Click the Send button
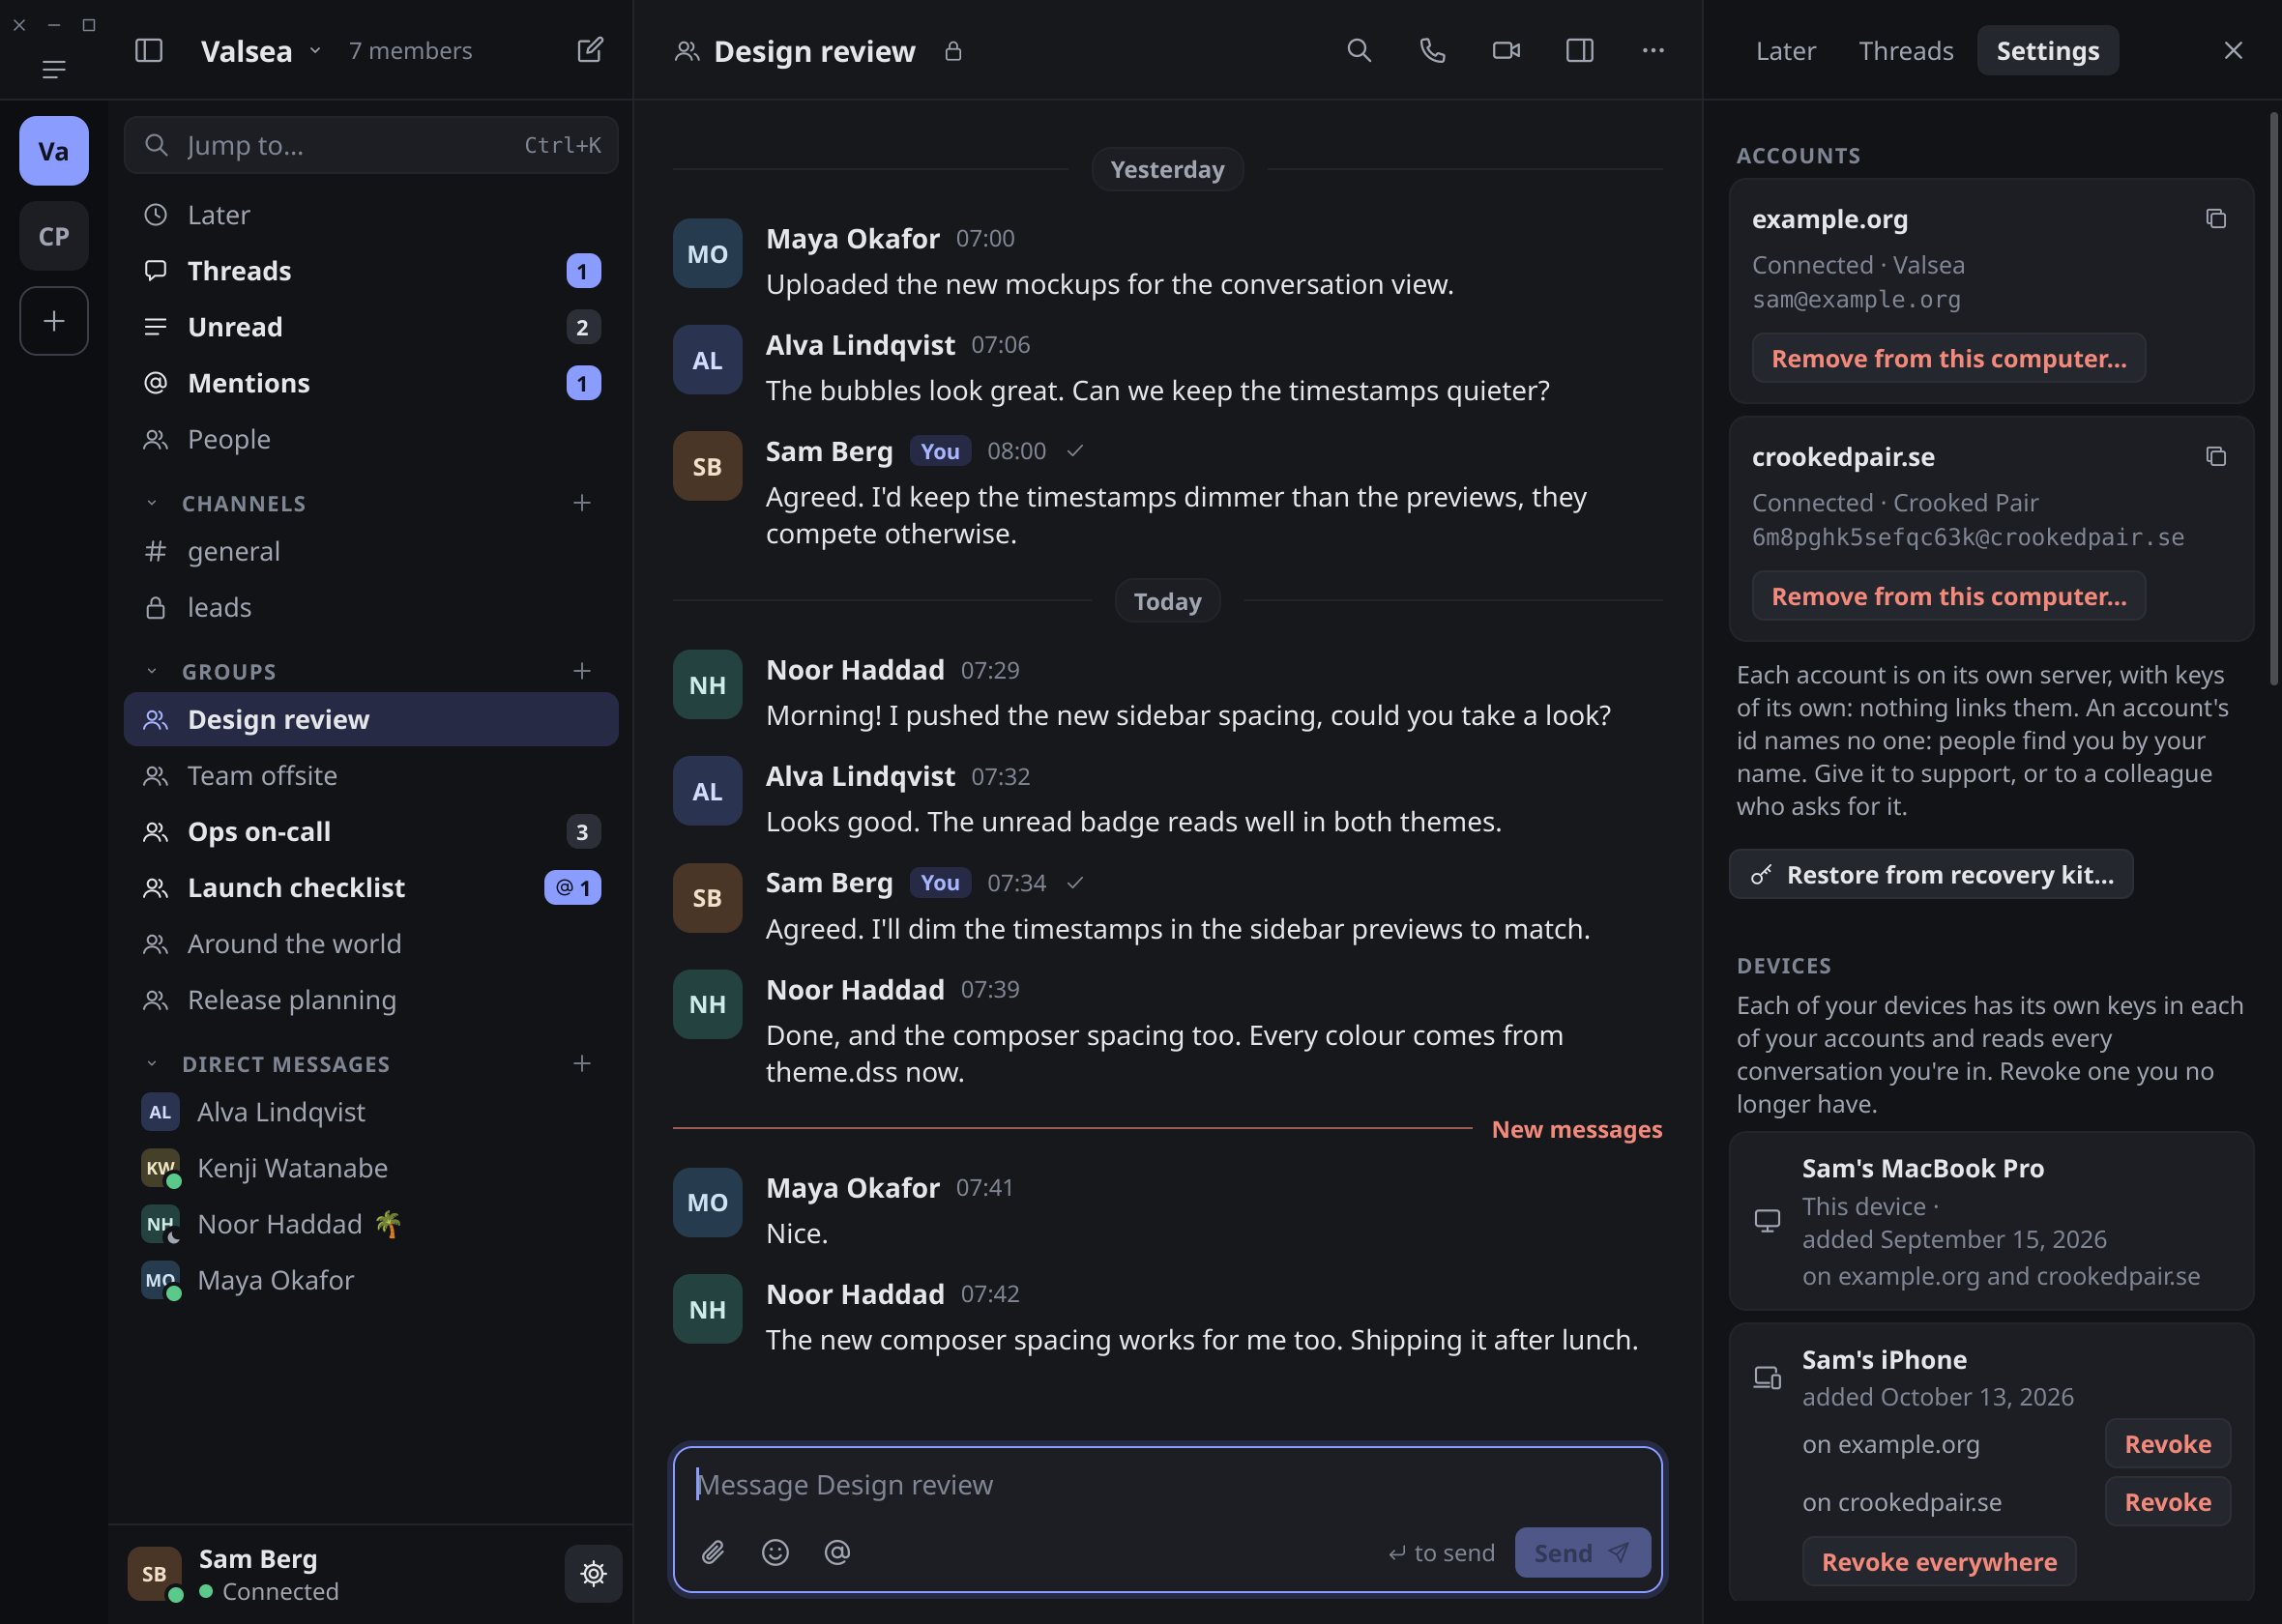The height and width of the screenshot is (1624, 2282). (1582, 1552)
